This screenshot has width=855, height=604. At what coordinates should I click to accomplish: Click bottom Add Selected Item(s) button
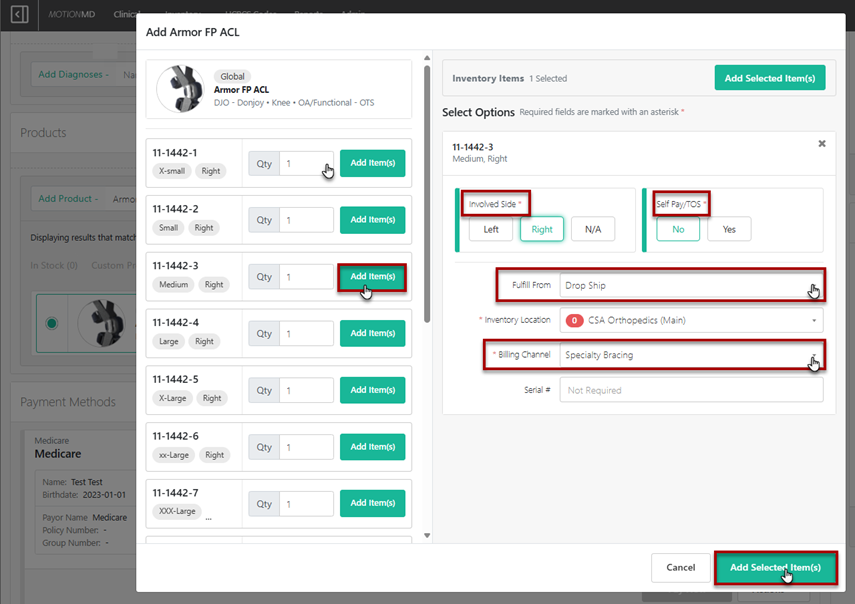click(775, 567)
